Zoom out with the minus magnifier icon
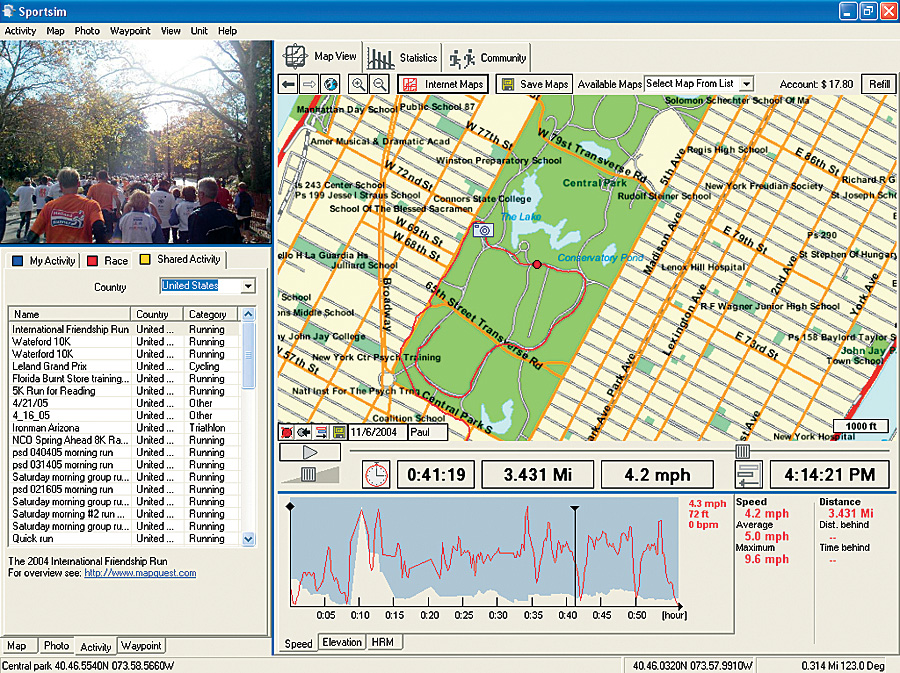The height and width of the screenshot is (673, 900). [379, 84]
